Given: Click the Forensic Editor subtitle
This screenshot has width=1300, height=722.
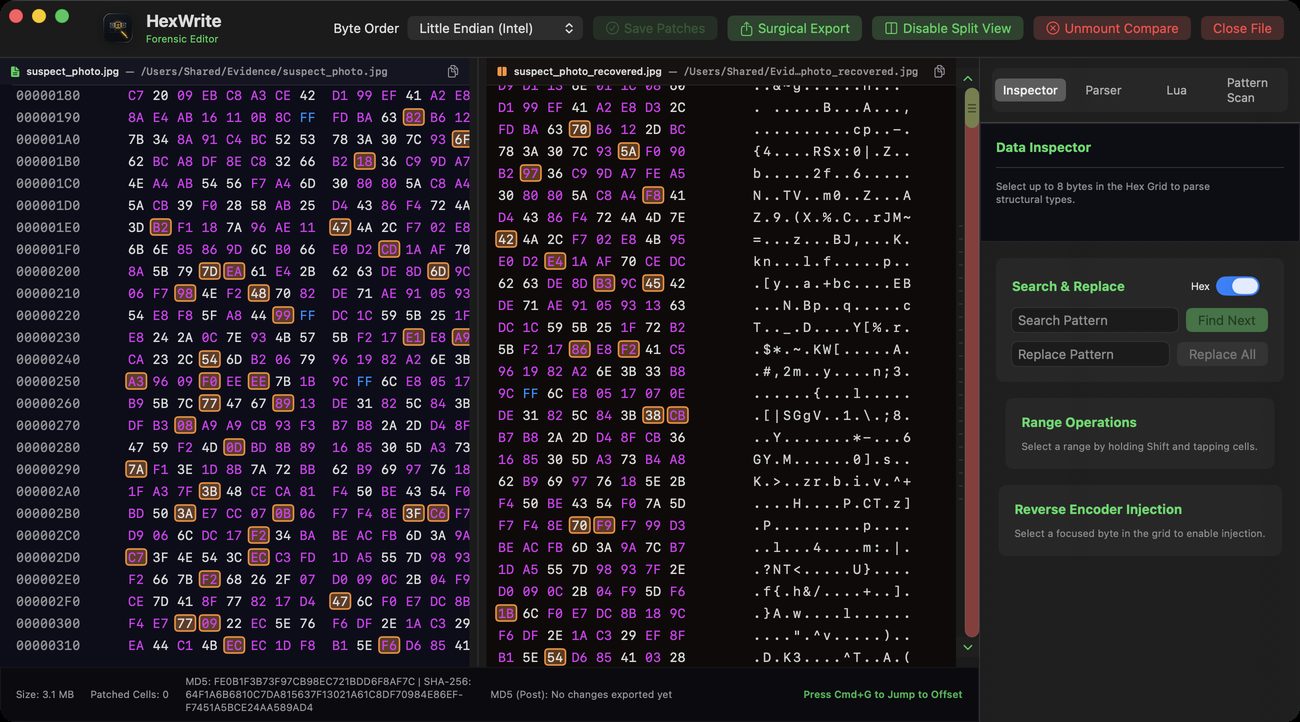Looking at the screenshot, I should pos(182,39).
